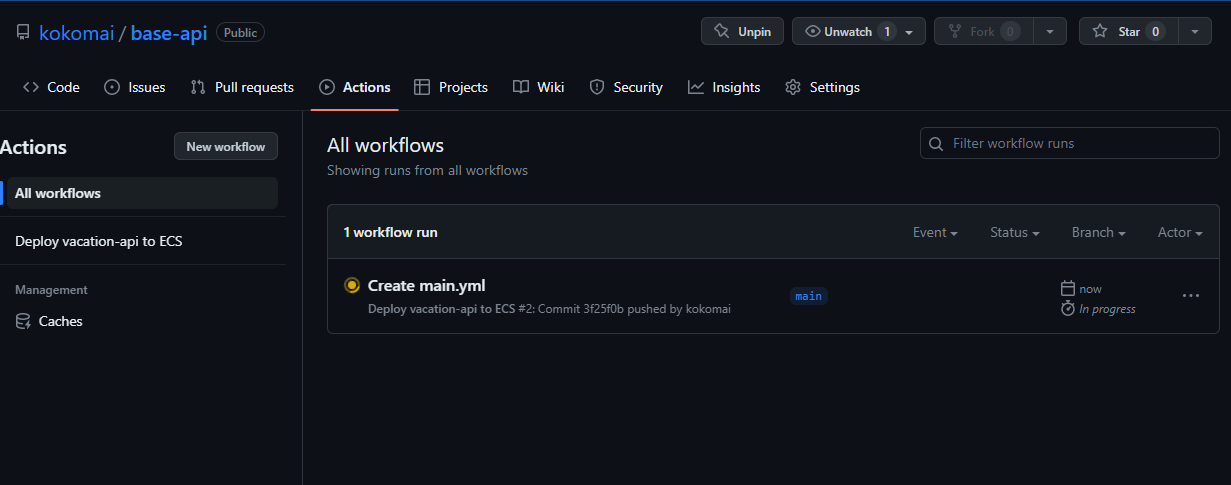Click the Pull requests branch icon

point(198,87)
